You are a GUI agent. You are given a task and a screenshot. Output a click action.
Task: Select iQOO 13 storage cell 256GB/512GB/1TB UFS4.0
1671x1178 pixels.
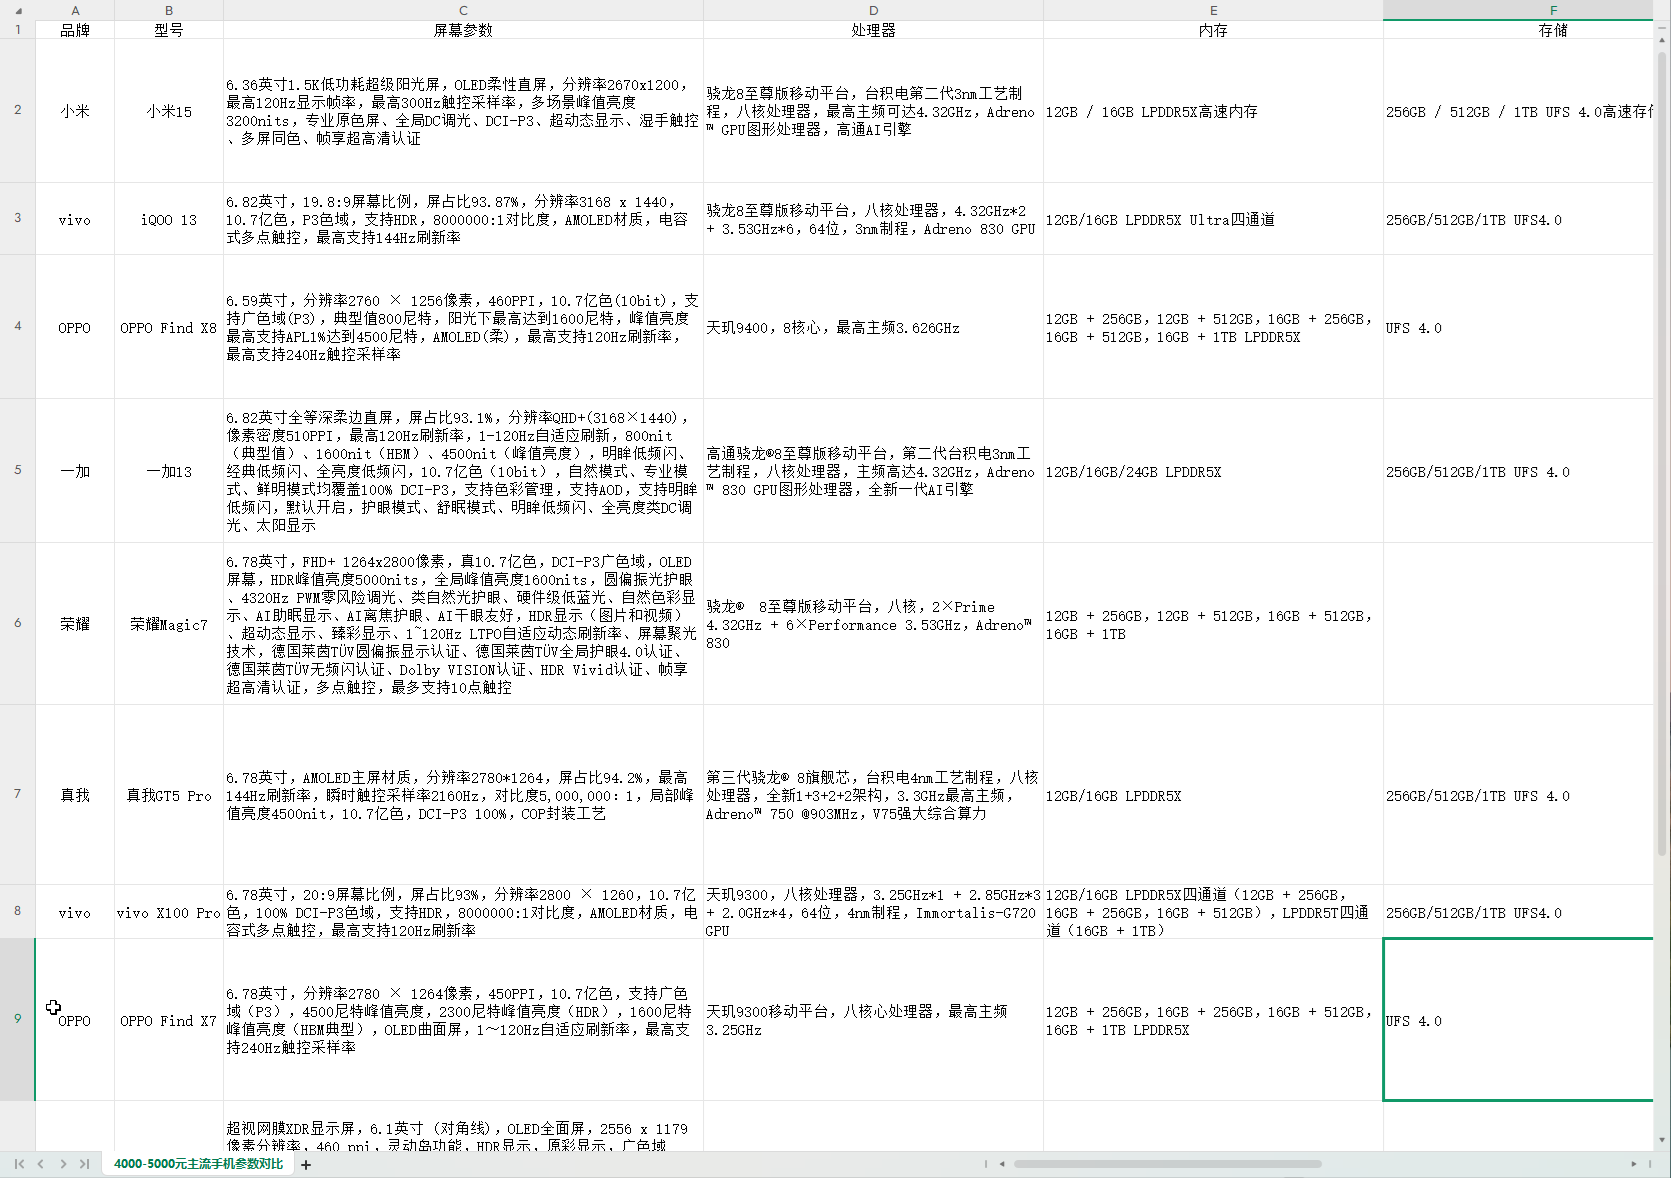[1518, 219]
